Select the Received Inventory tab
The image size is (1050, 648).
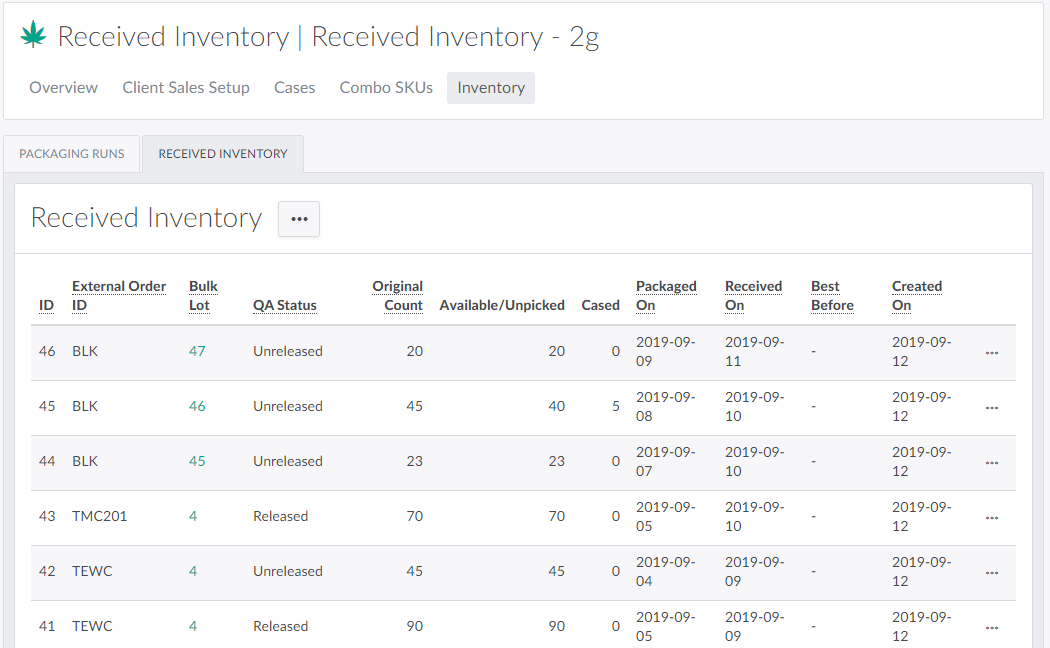(x=223, y=154)
